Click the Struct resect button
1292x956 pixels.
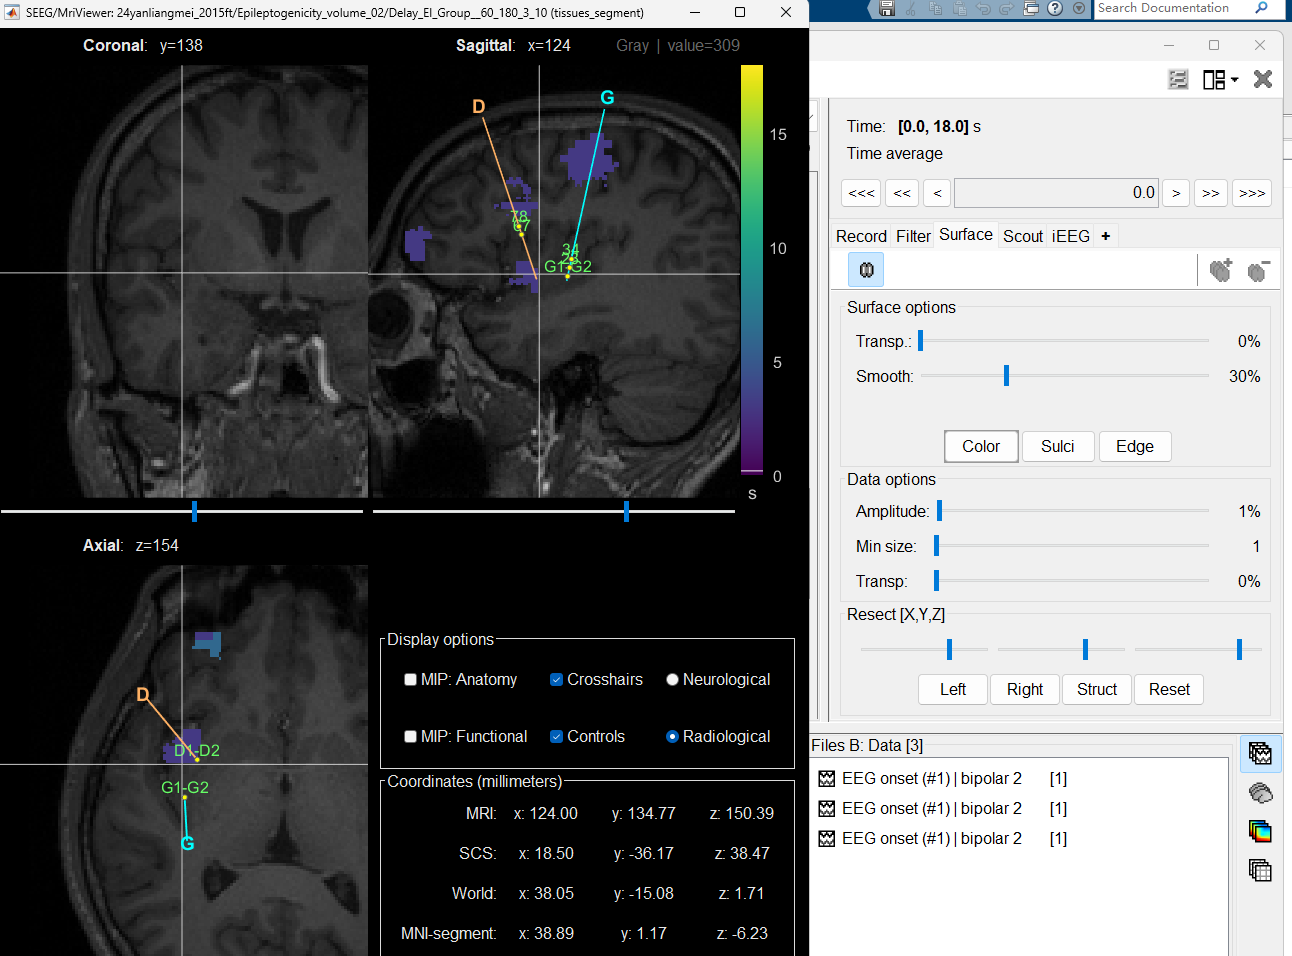tap(1097, 690)
